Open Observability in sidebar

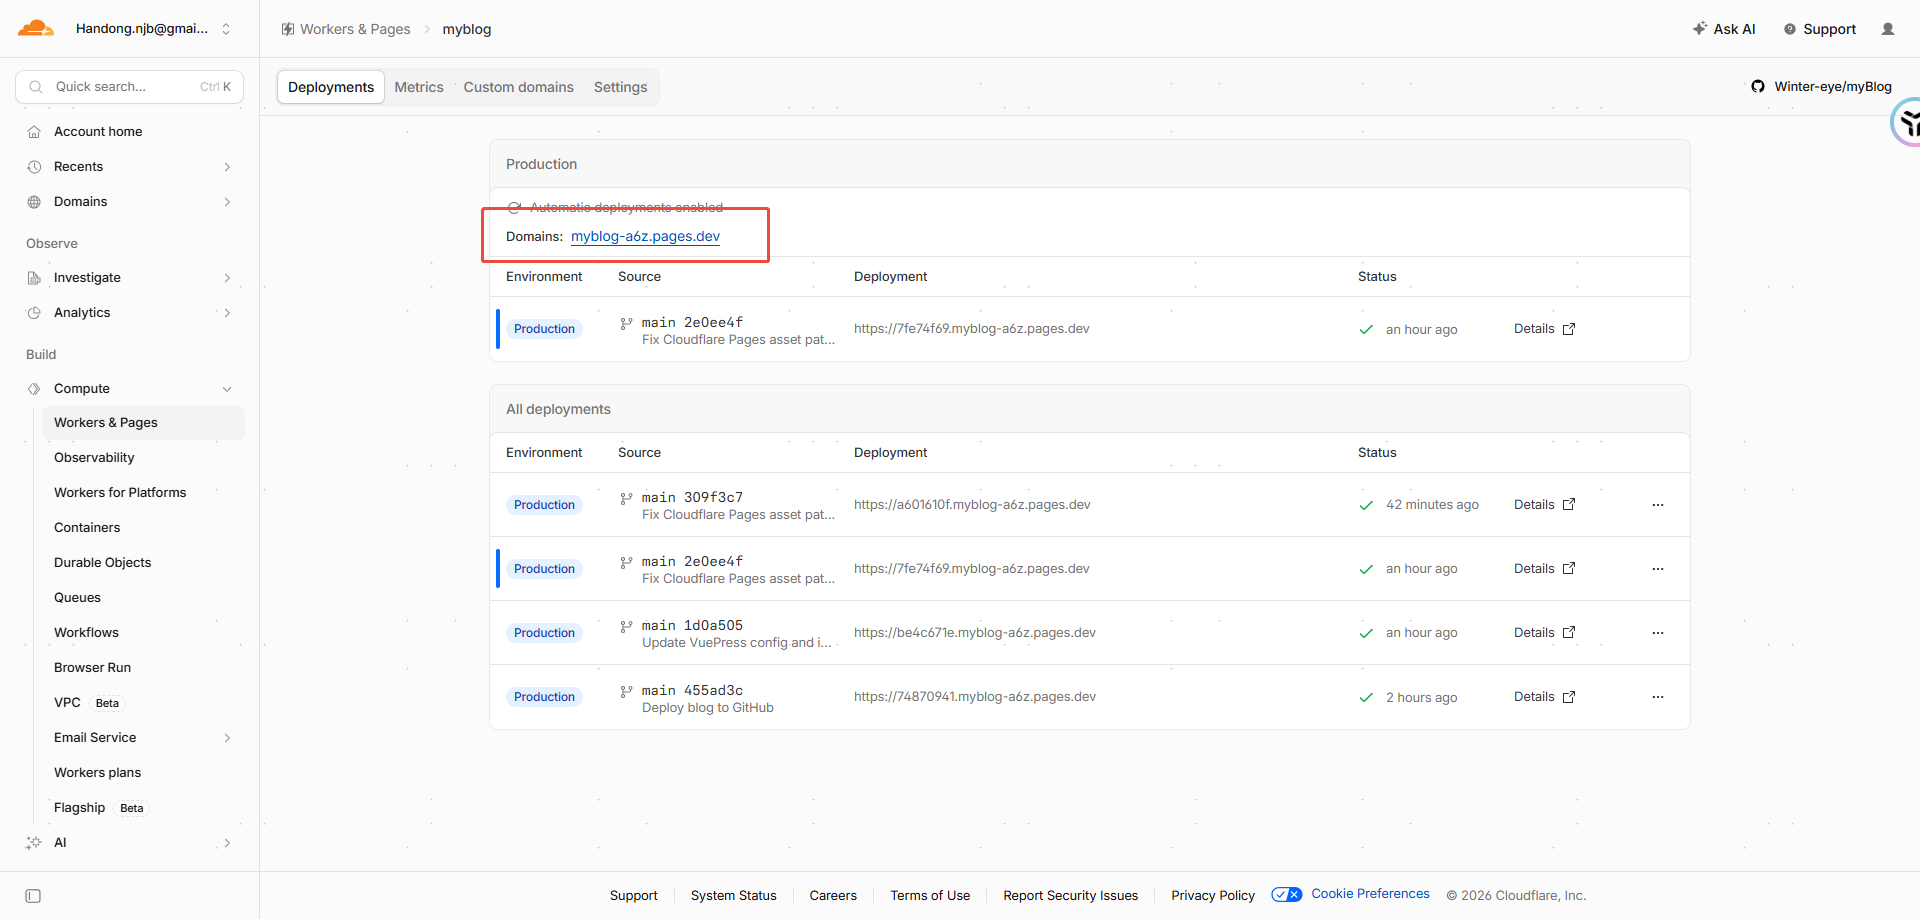(x=94, y=458)
